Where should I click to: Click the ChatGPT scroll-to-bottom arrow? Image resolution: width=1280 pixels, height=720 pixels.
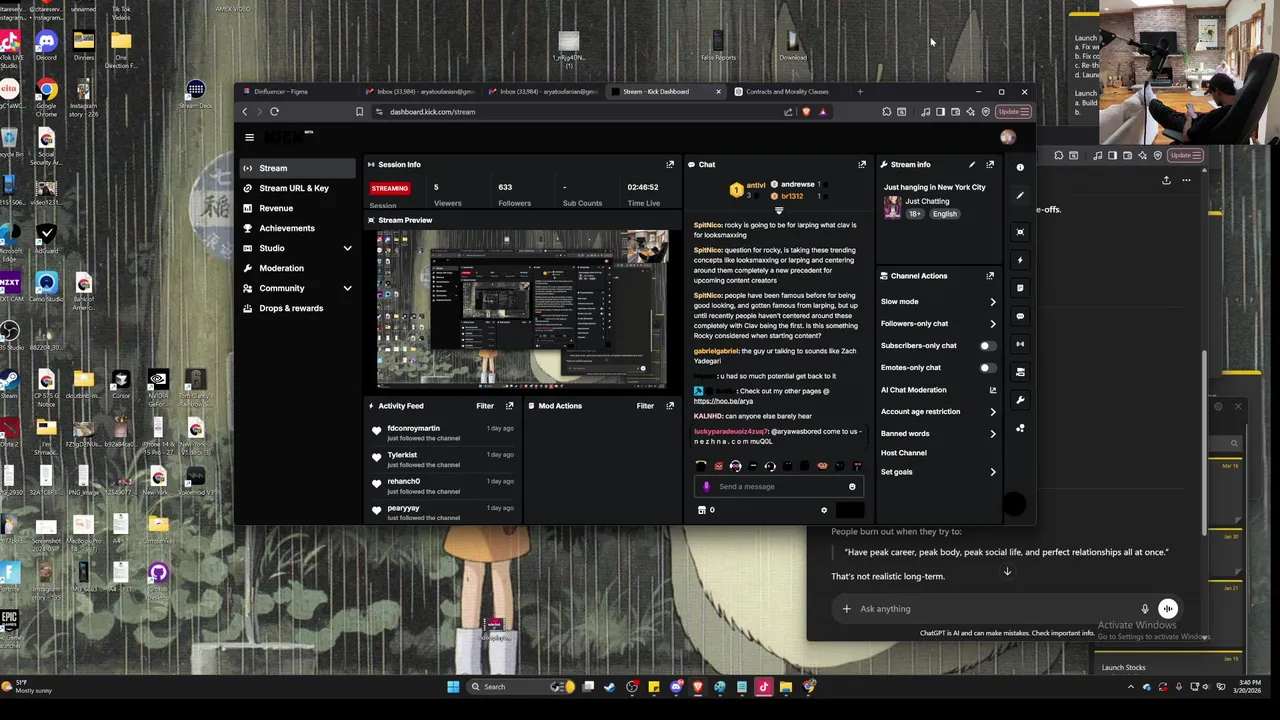click(1007, 572)
